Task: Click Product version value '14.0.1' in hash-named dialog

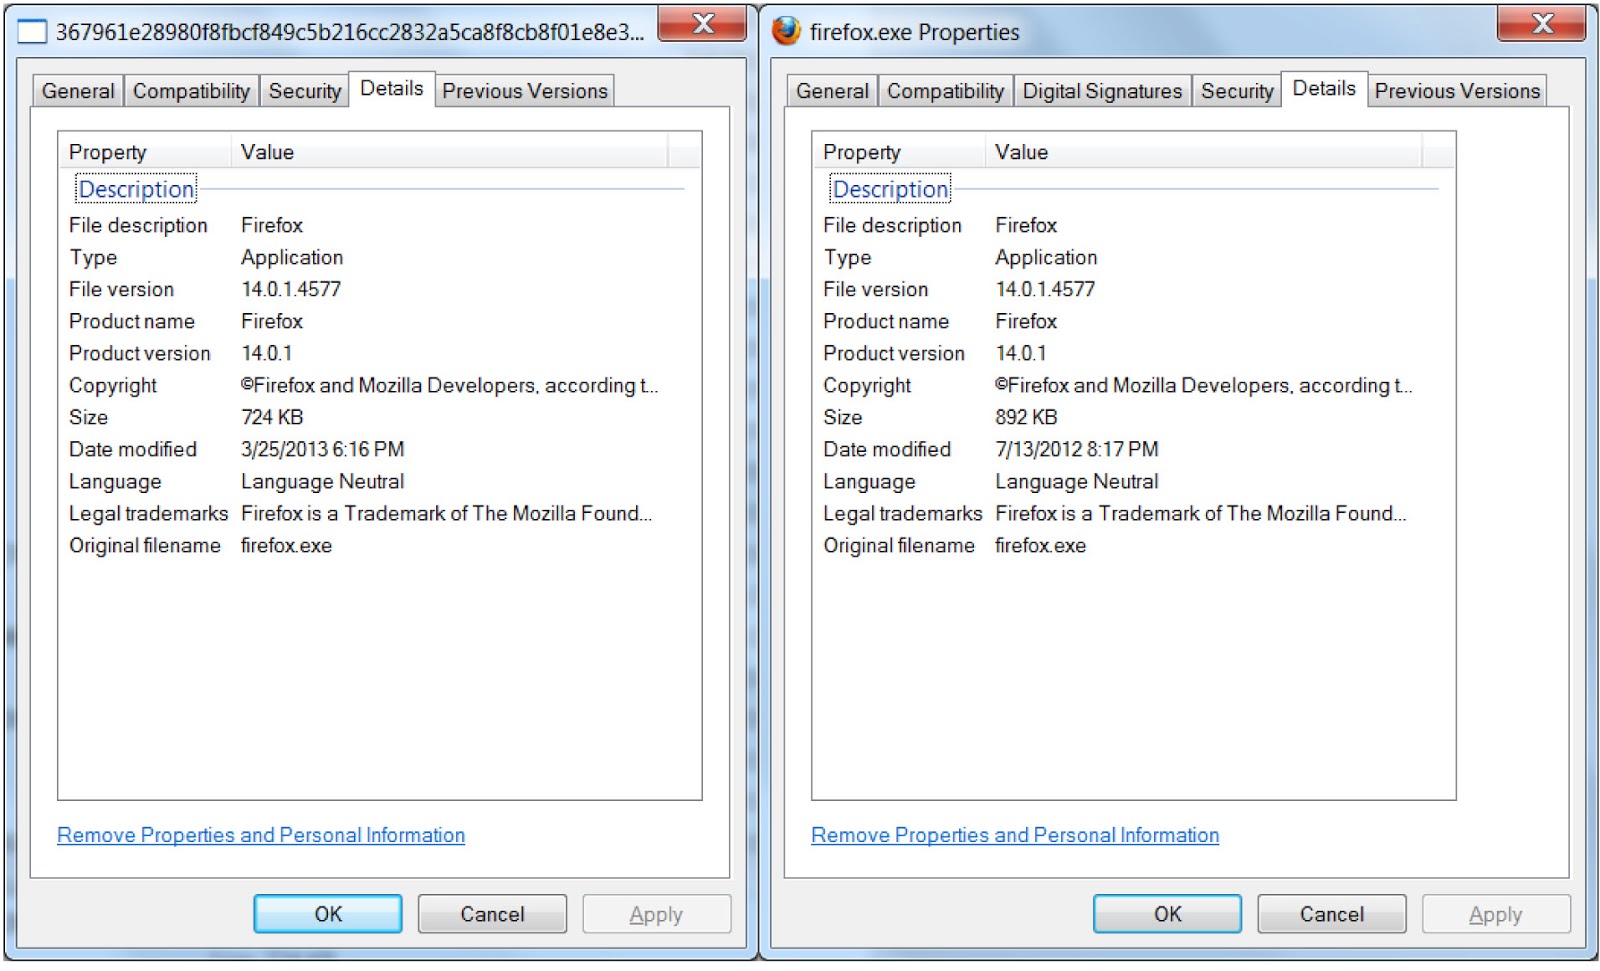Action: tap(267, 353)
